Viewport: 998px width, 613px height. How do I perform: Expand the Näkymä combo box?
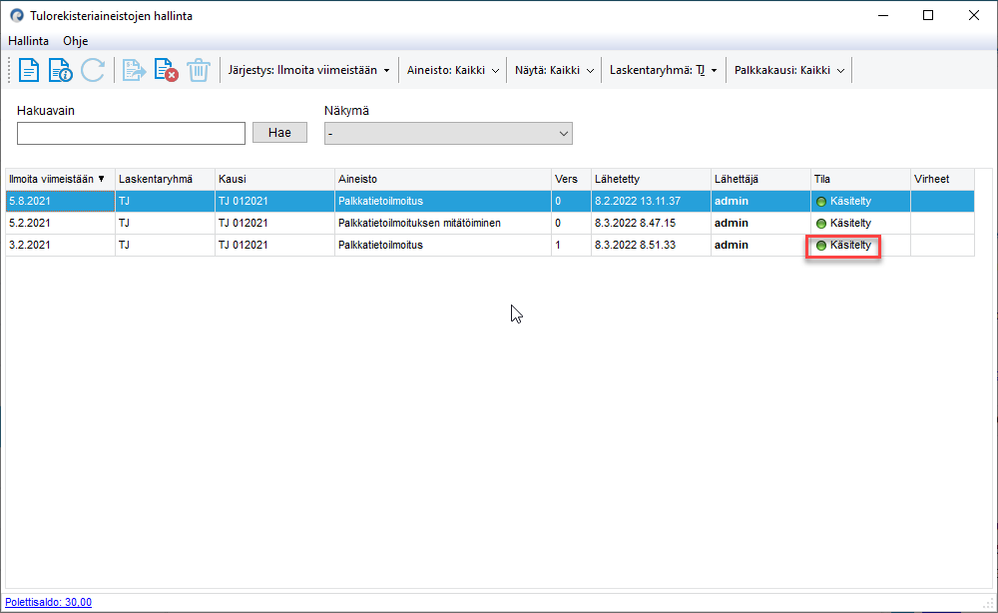[448, 134]
